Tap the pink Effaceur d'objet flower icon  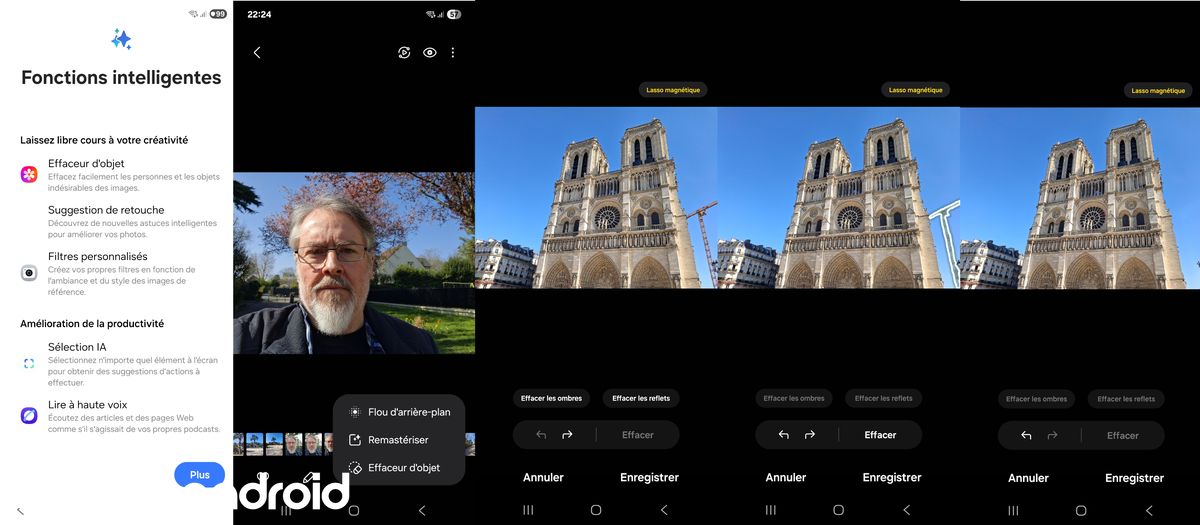click(x=29, y=175)
